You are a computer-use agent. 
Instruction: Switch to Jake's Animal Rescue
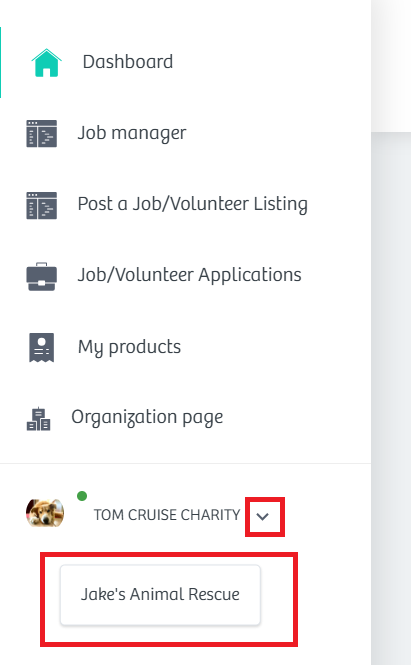pyautogui.click(x=160, y=595)
